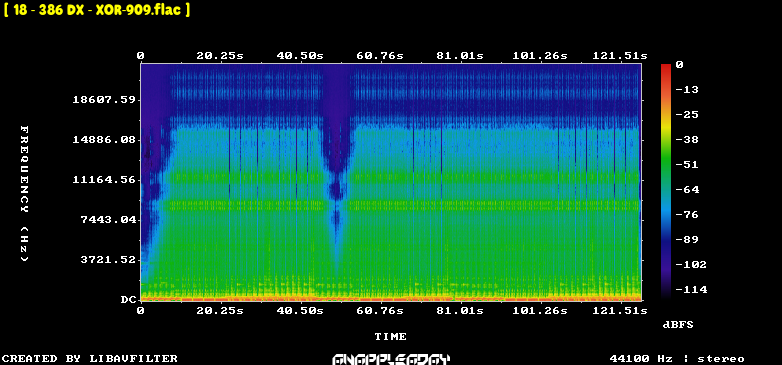The image size is (782, 365).
Task: Click the 121.51s marker on bottom time axis
Action: [x=620, y=311]
